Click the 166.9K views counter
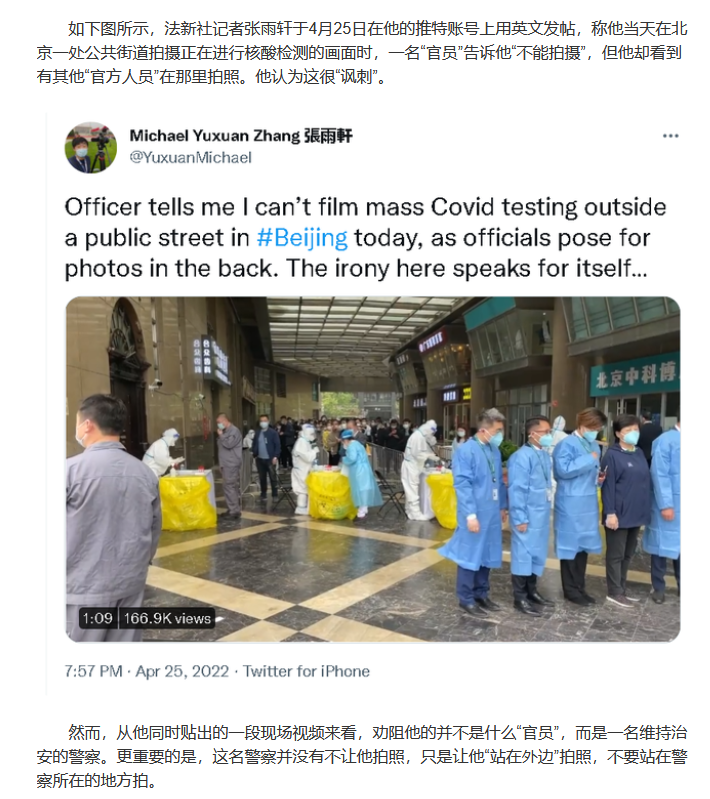Image resolution: width=710 pixels, height=799 pixels. pyautogui.click(x=167, y=618)
